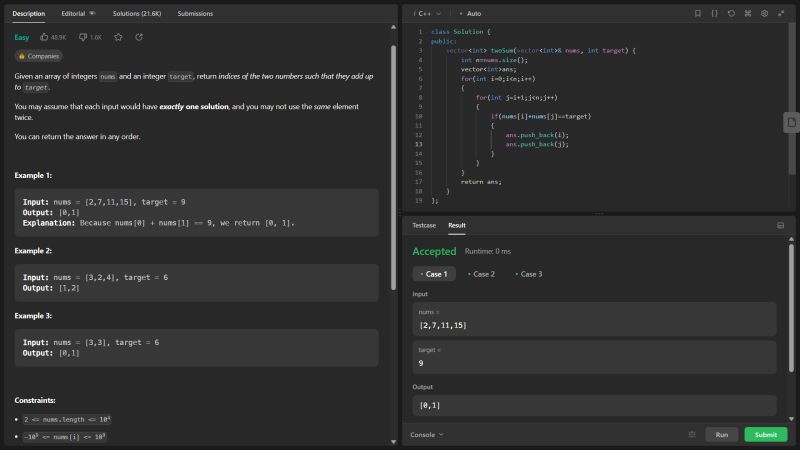
Task: Star the problem as favorite
Action: pyautogui.click(x=118, y=37)
